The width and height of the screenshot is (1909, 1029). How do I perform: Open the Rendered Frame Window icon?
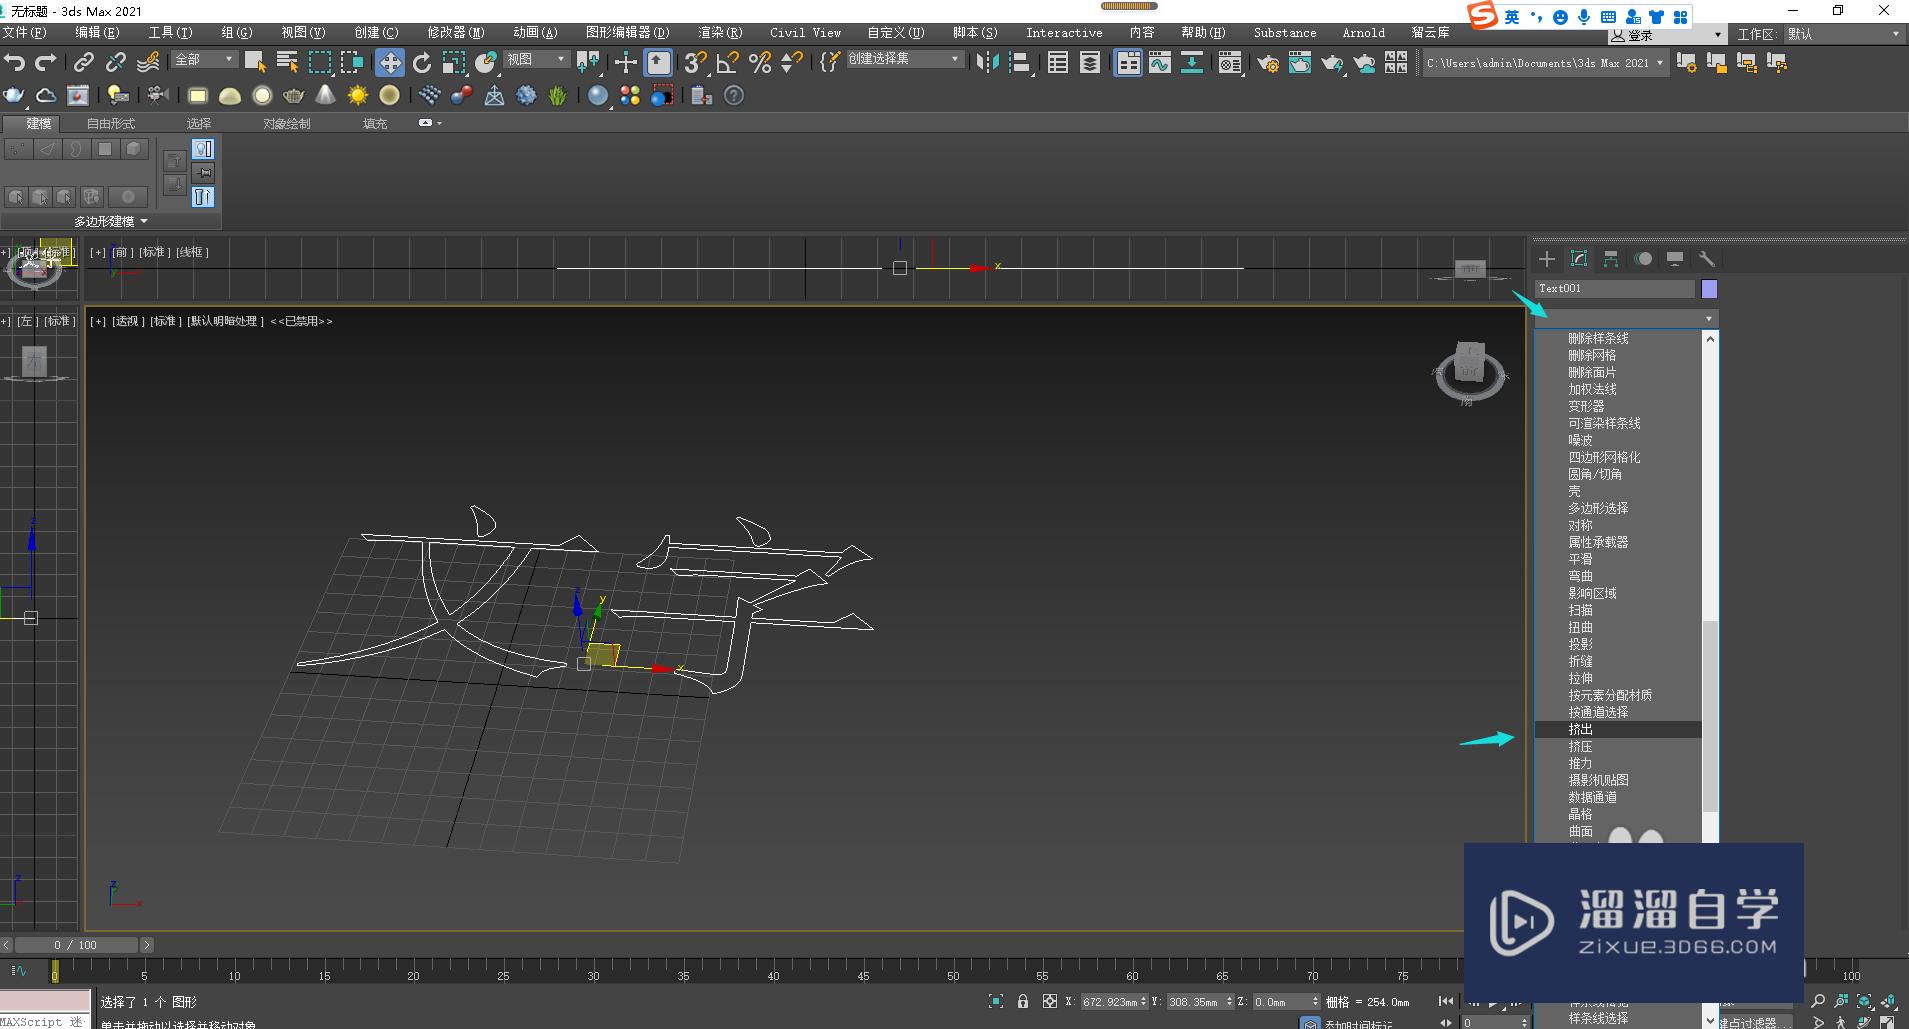point(1300,62)
